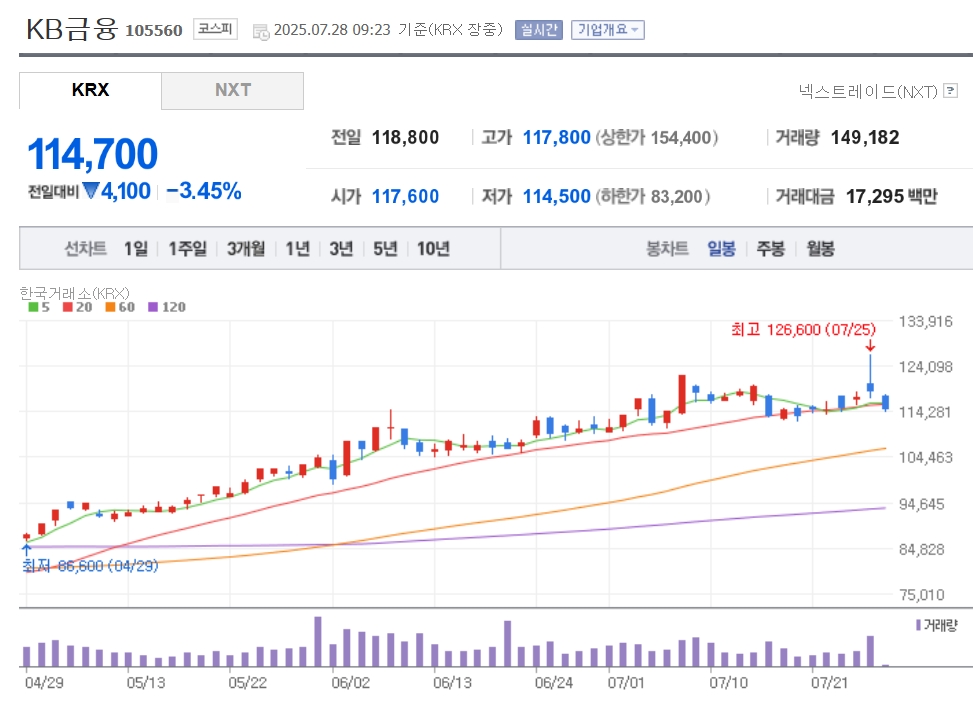This screenshot has height=705, width=973.
Task: Click the KB금융 stock name heading
Action: click(72, 29)
